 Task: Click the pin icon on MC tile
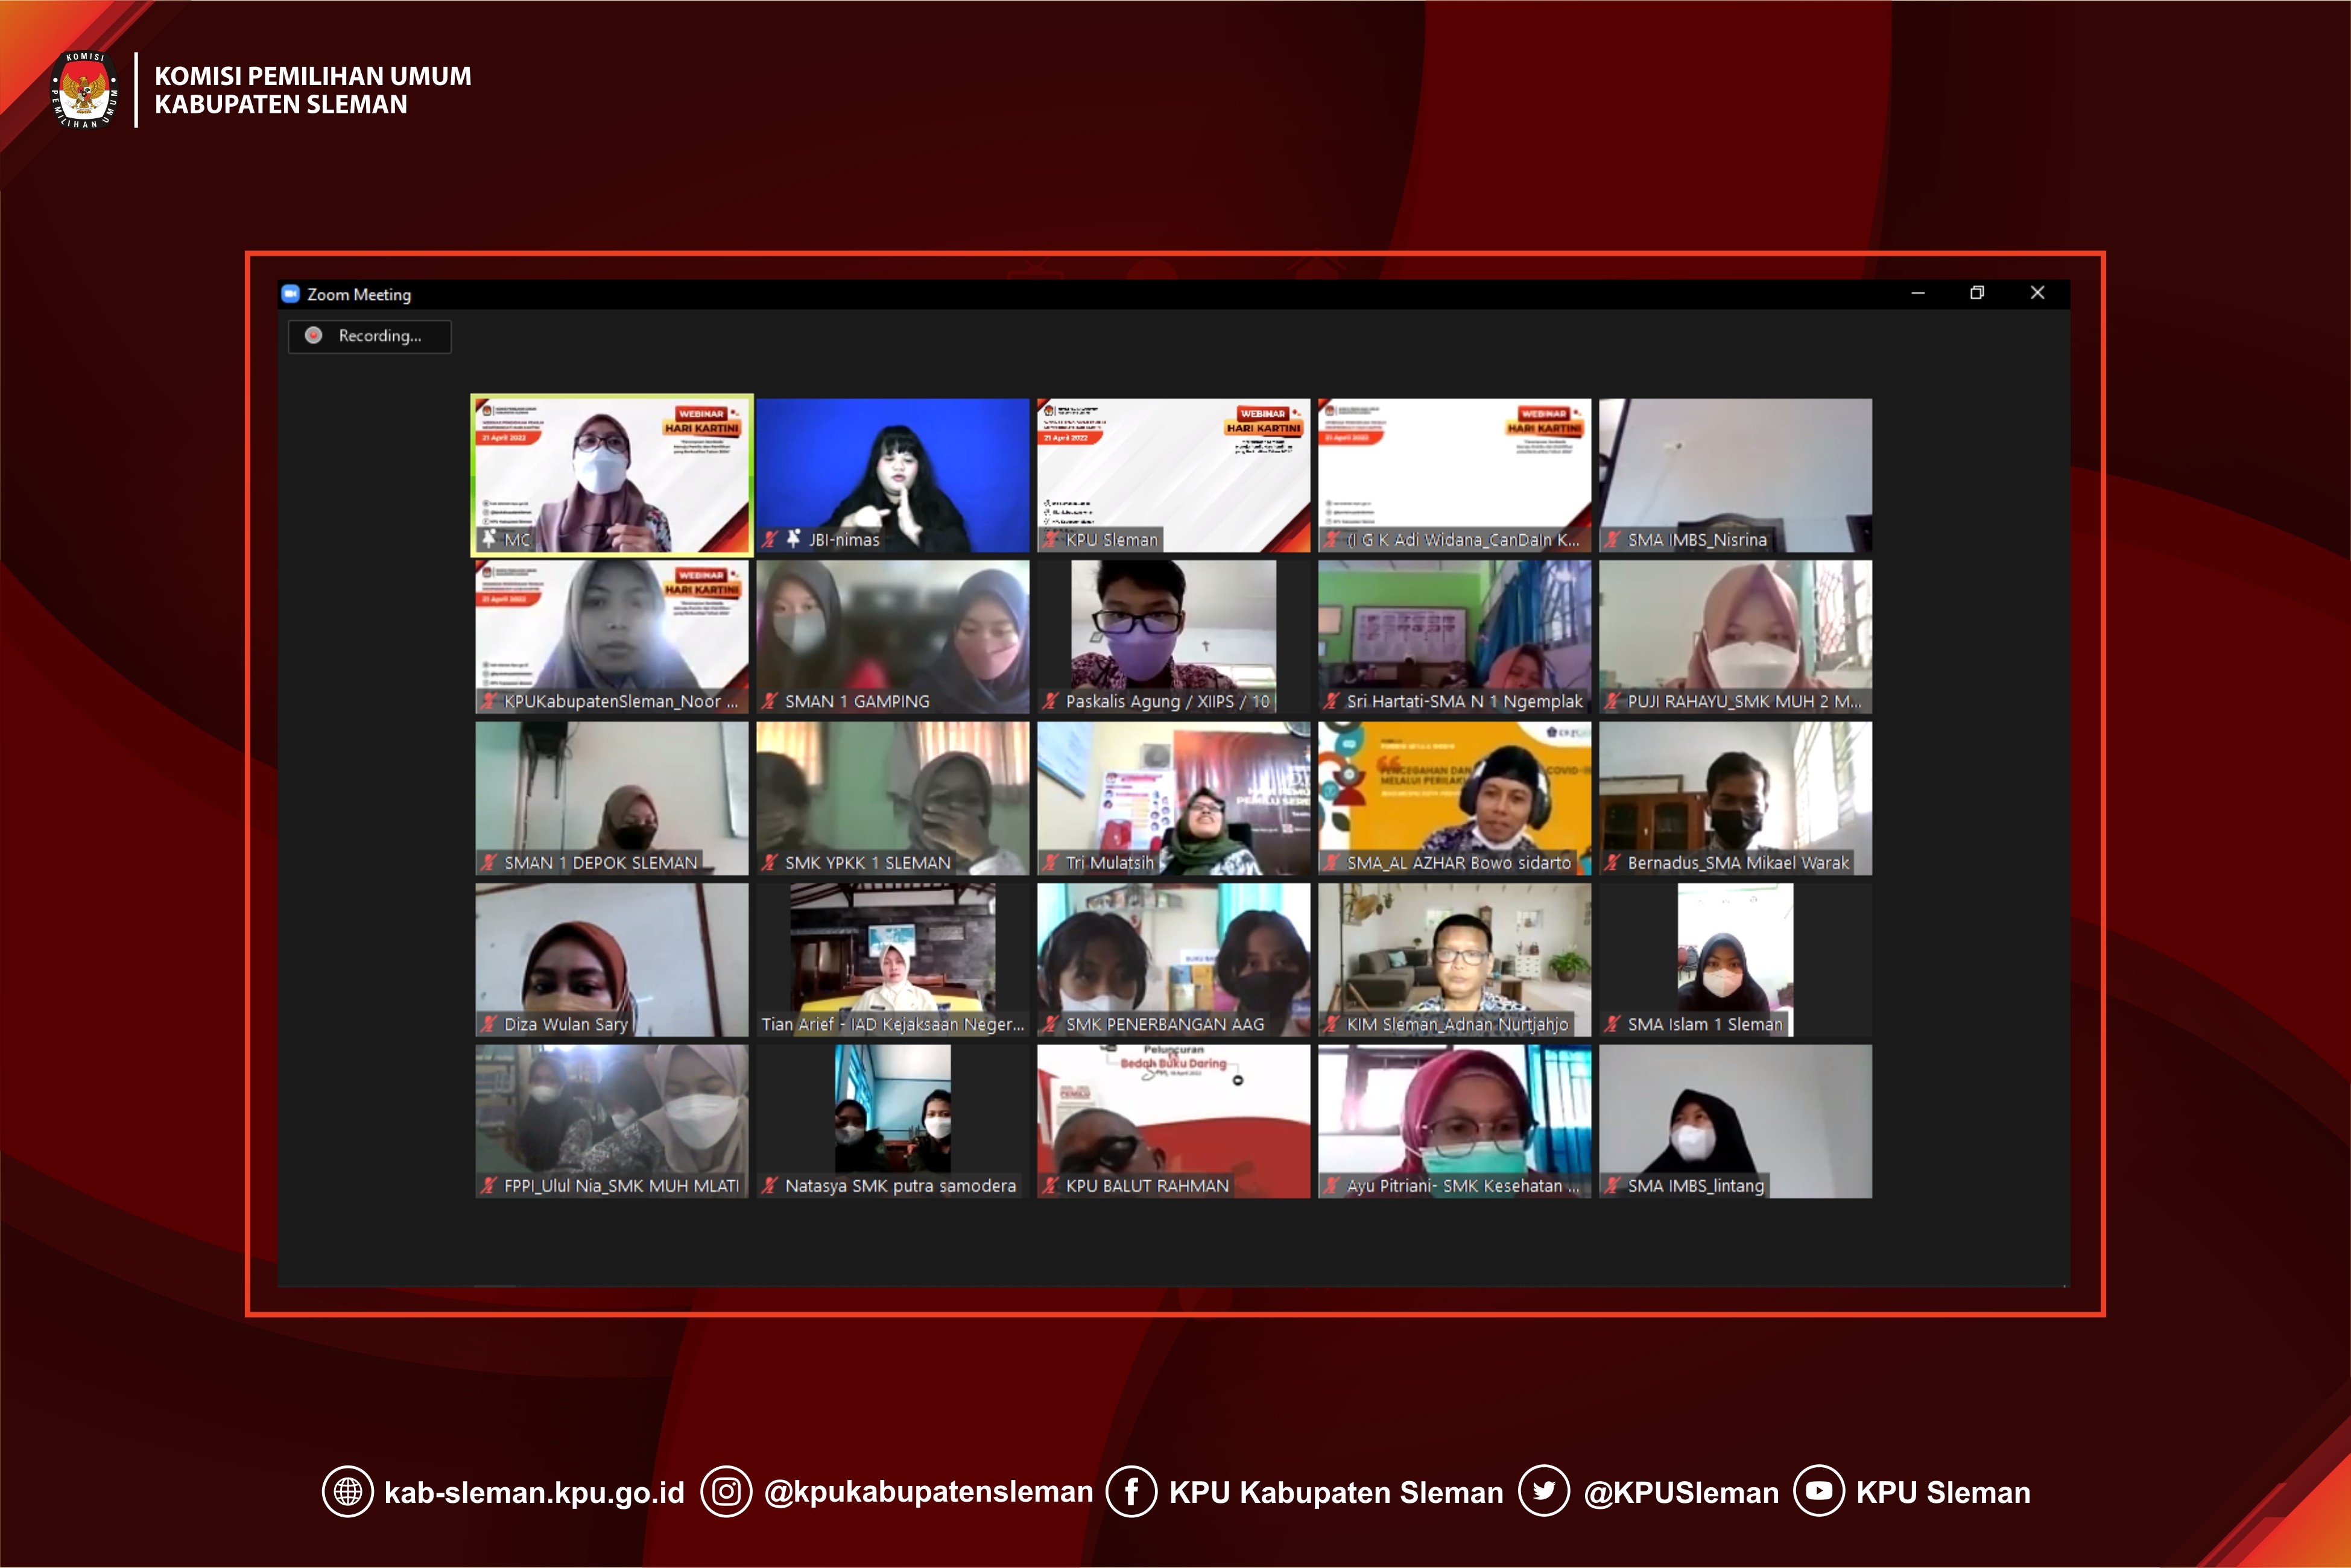pyautogui.click(x=489, y=539)
